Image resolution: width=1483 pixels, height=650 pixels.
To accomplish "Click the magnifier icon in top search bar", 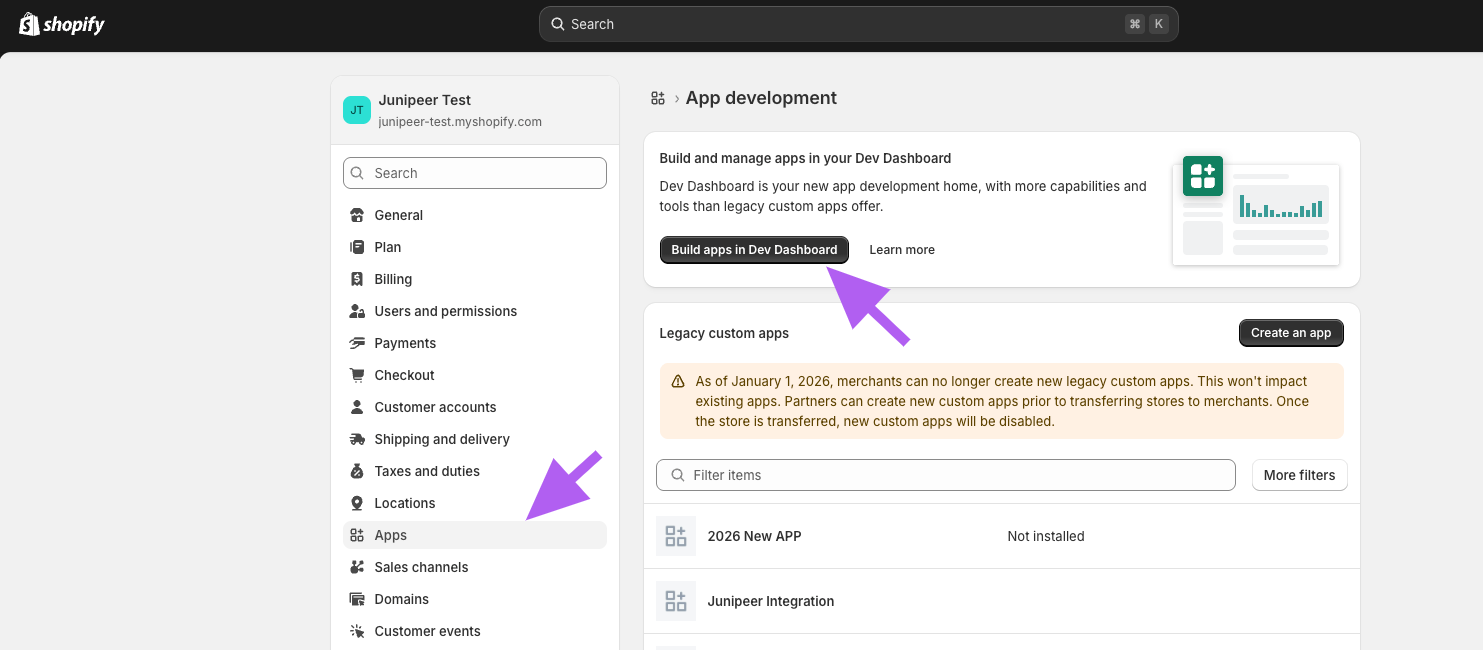I will click(558, 24).
